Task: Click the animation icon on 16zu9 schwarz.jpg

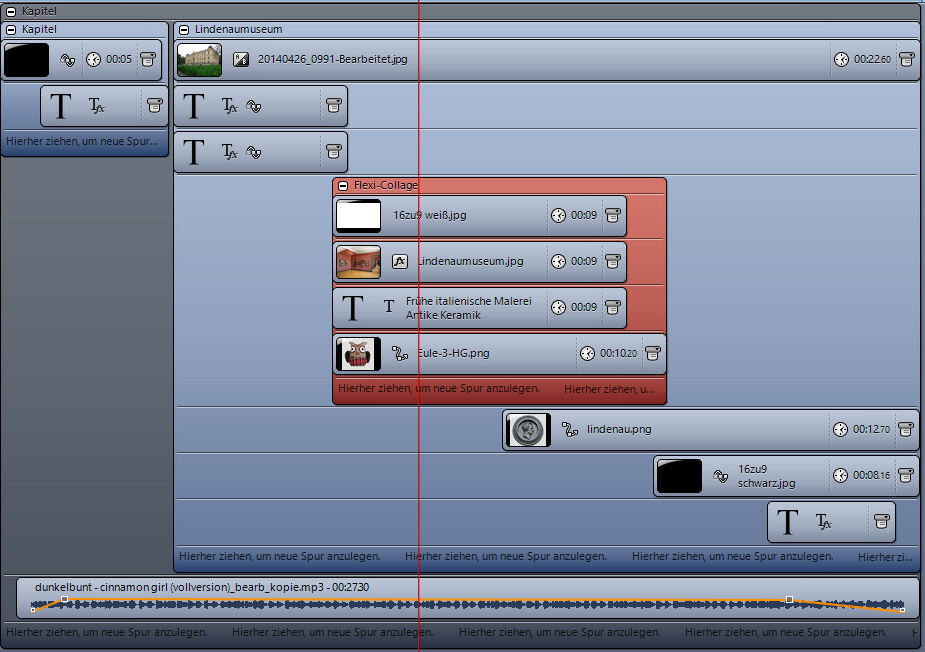Action: [719, 477]
